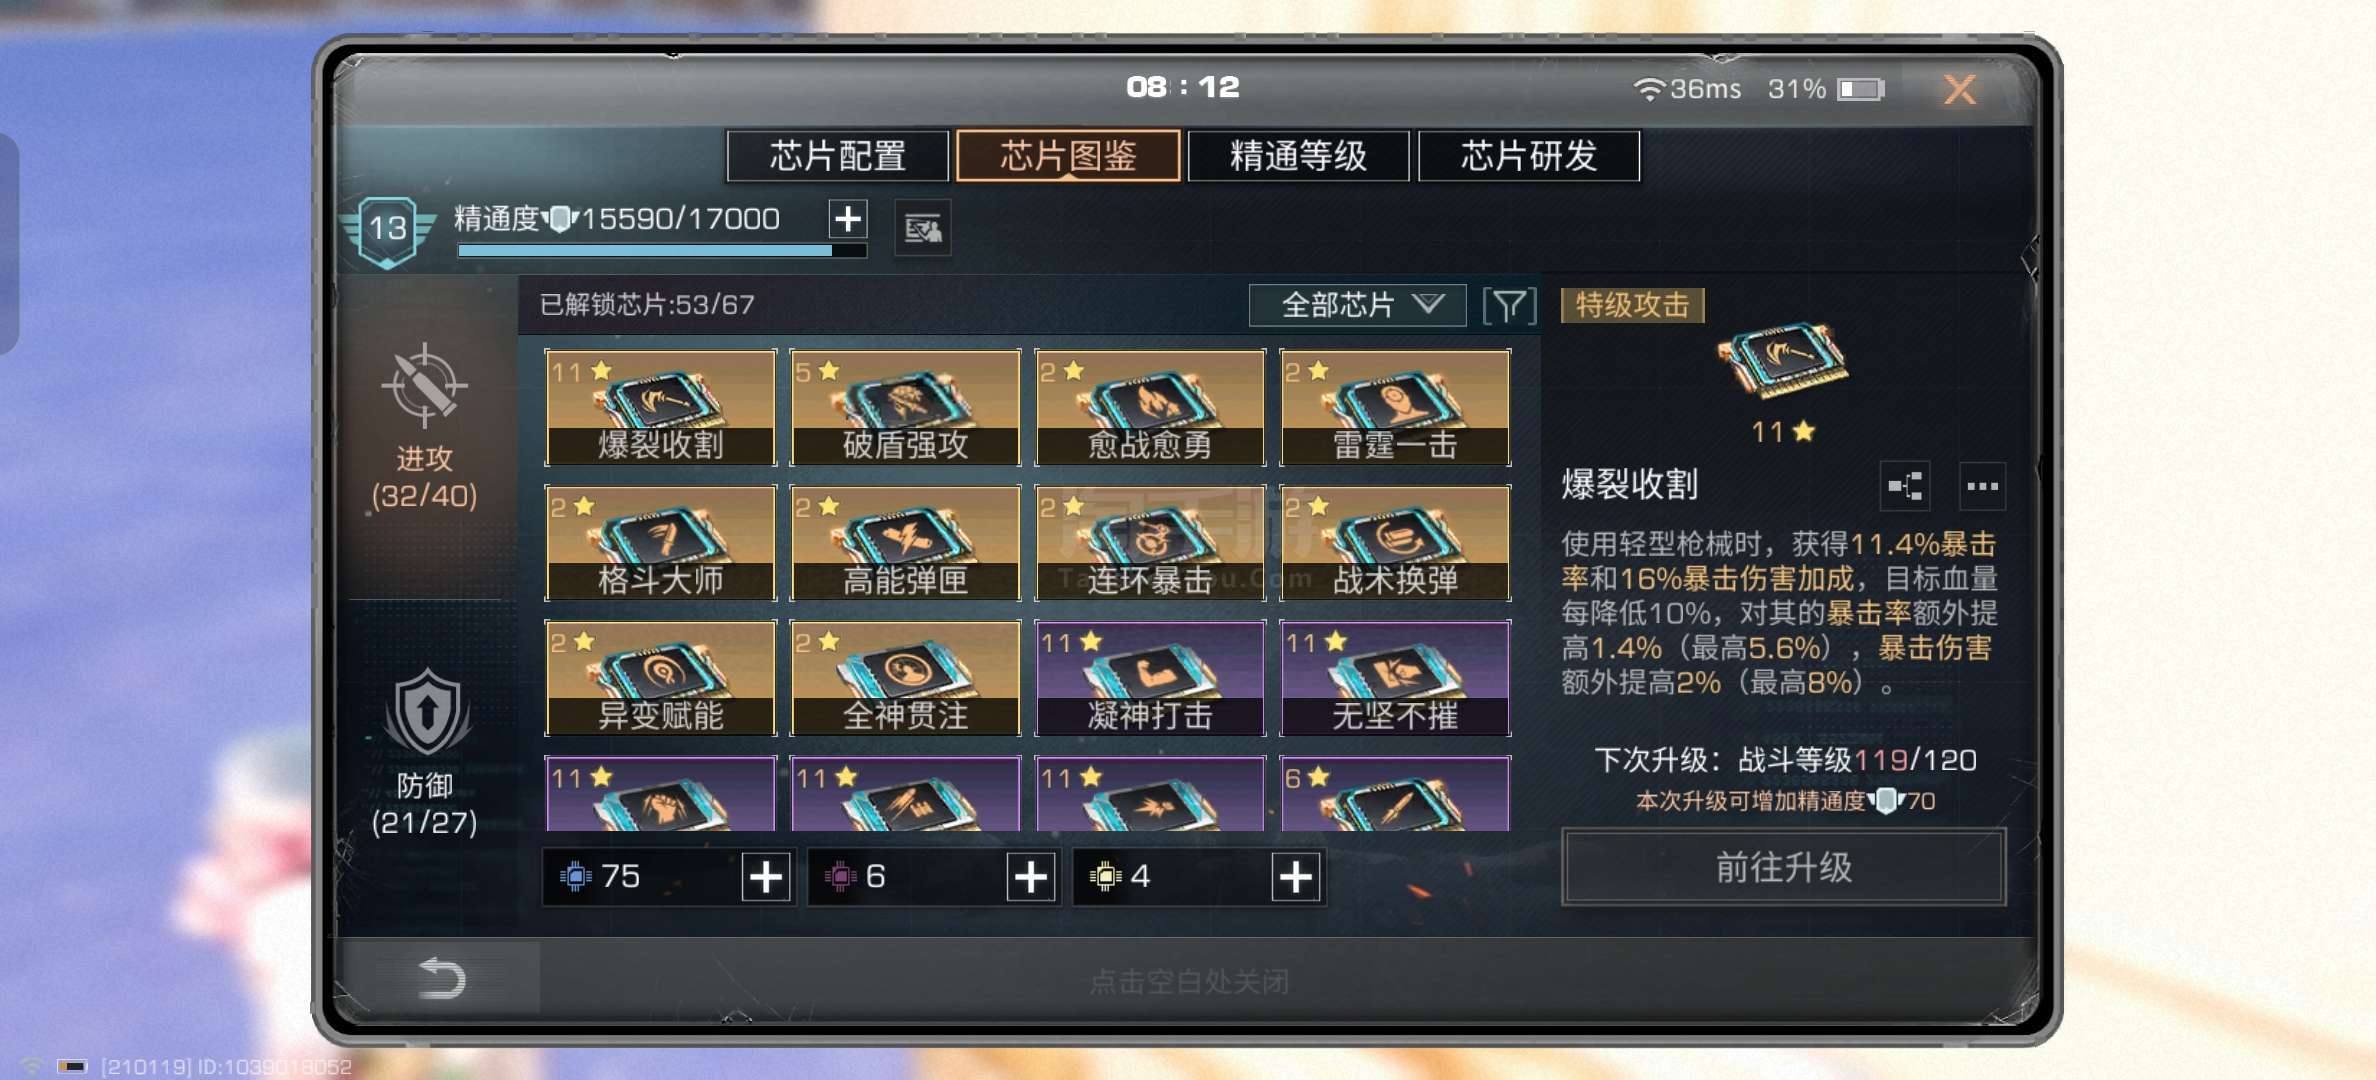The image size is (2376, 1080).
Task: Switch to the 精通等级 tab
Action: pyautogui.click(x=1299, y=156)
